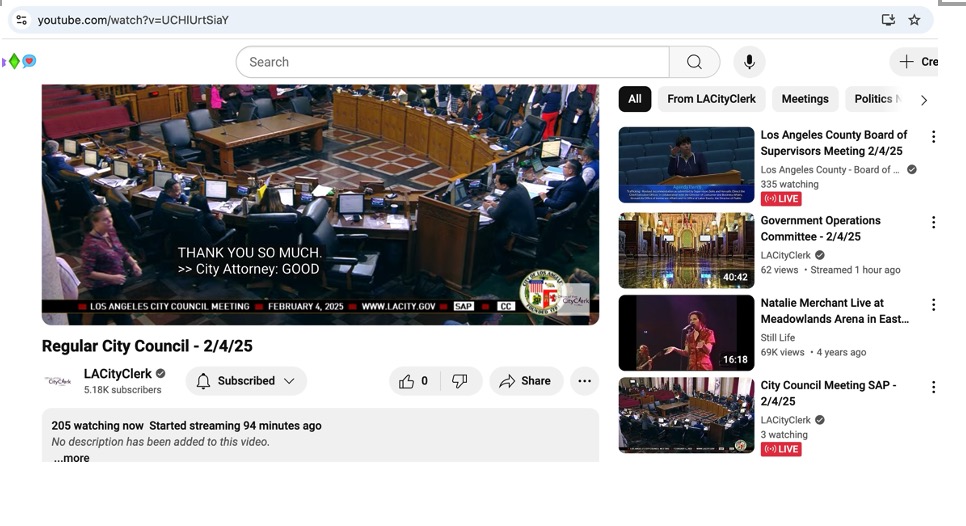Open more actions ellipsis below the video
This screenshot has width=966, height=526.
click(x=584, y=381)
